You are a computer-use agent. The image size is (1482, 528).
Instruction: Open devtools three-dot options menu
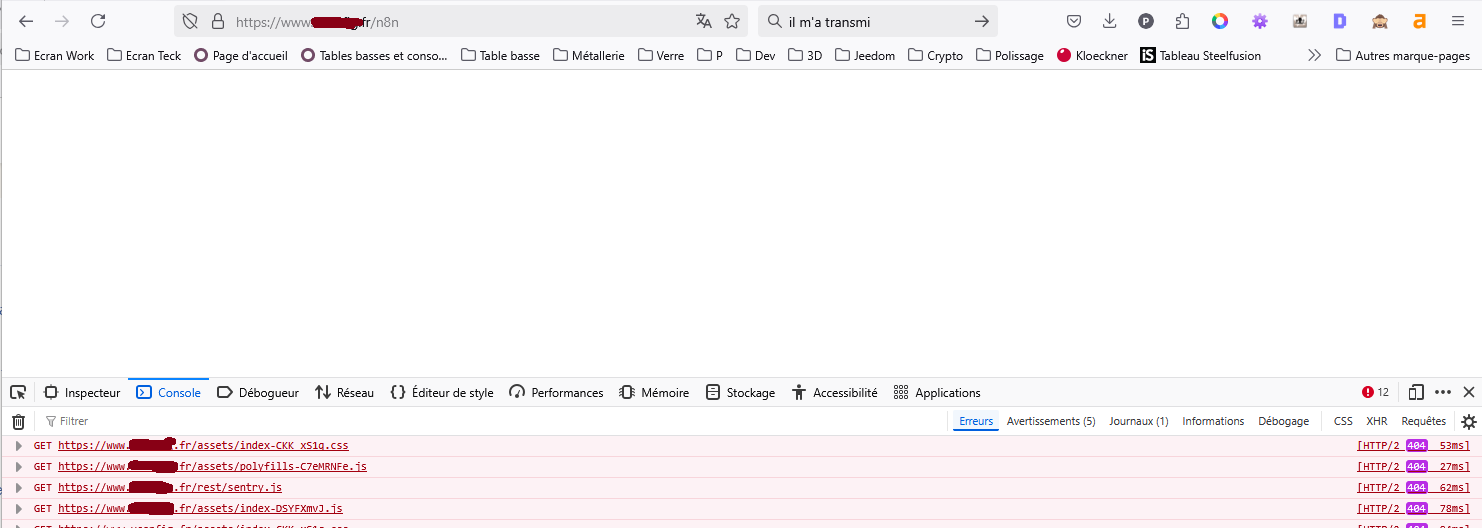coord(1443,393)
